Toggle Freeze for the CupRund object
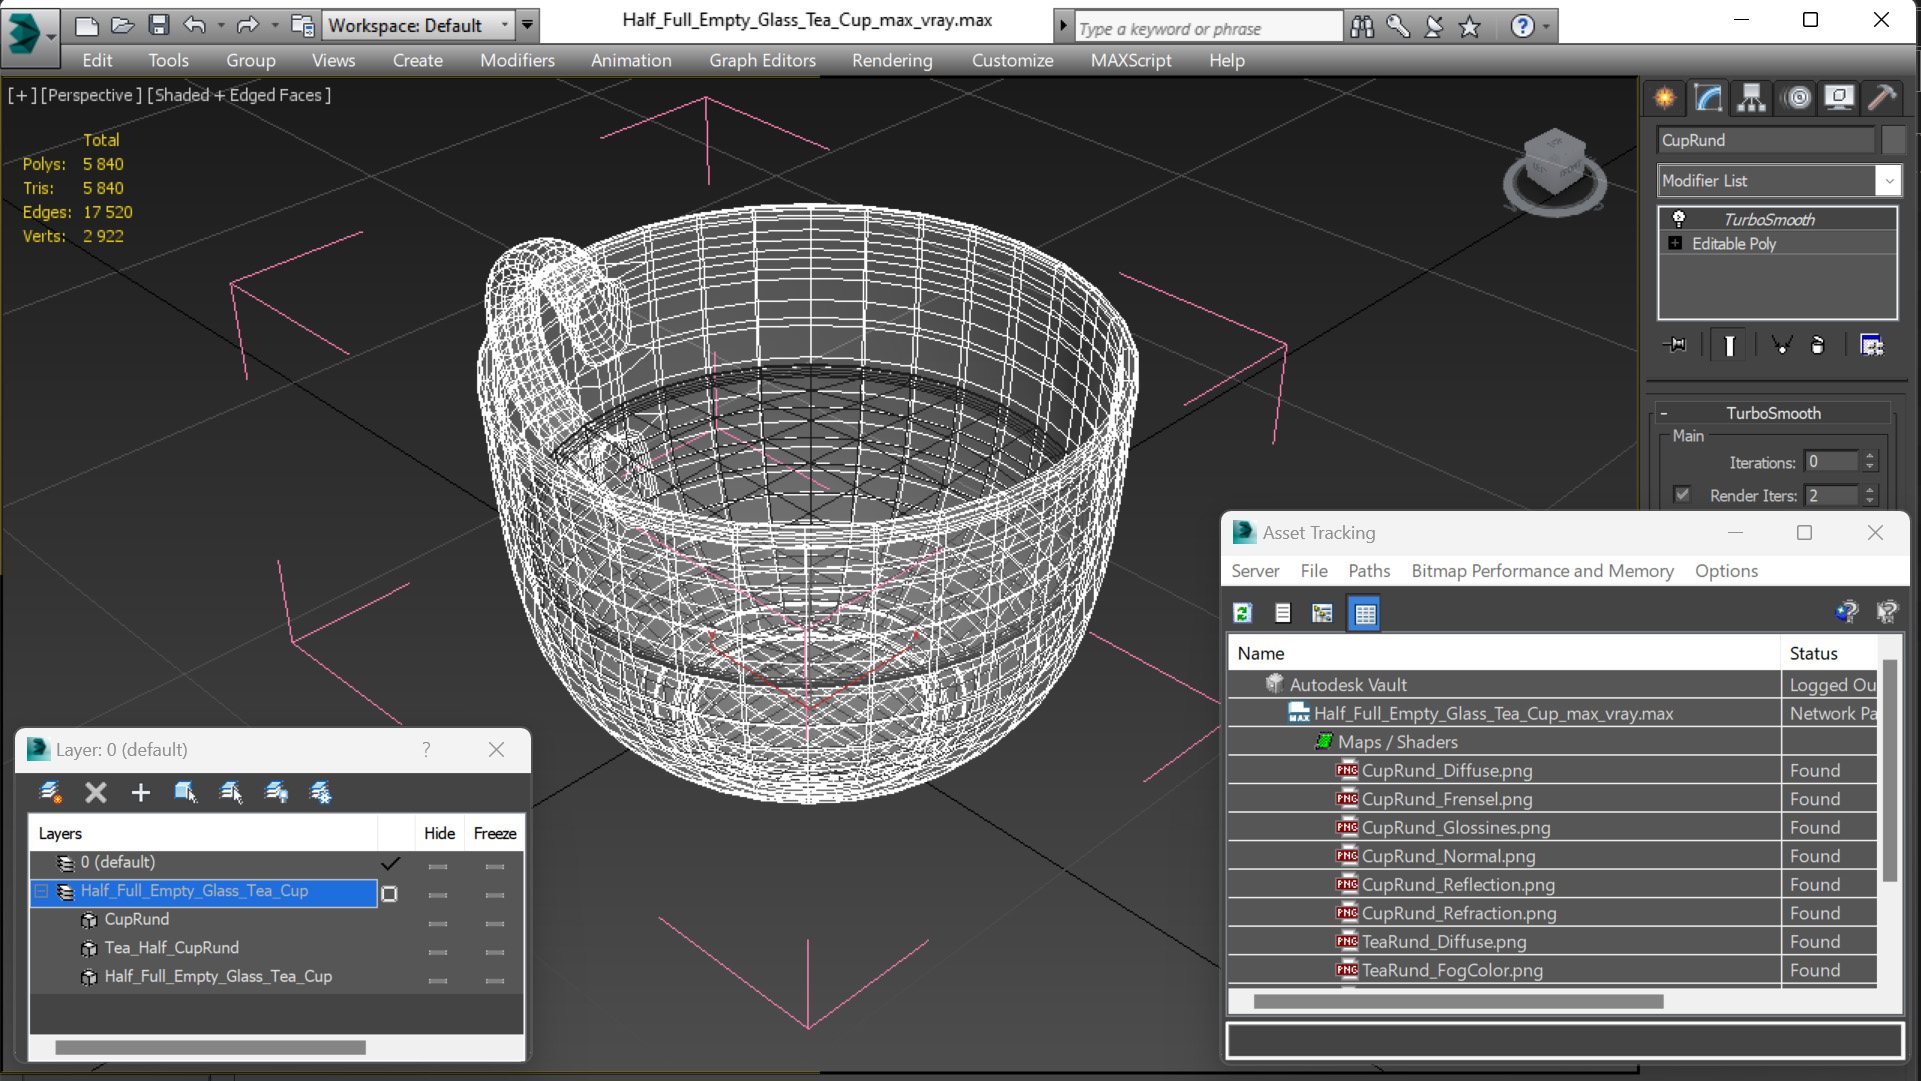The width and height of the screenshot is (1921, 1081). tap(494, 923)
